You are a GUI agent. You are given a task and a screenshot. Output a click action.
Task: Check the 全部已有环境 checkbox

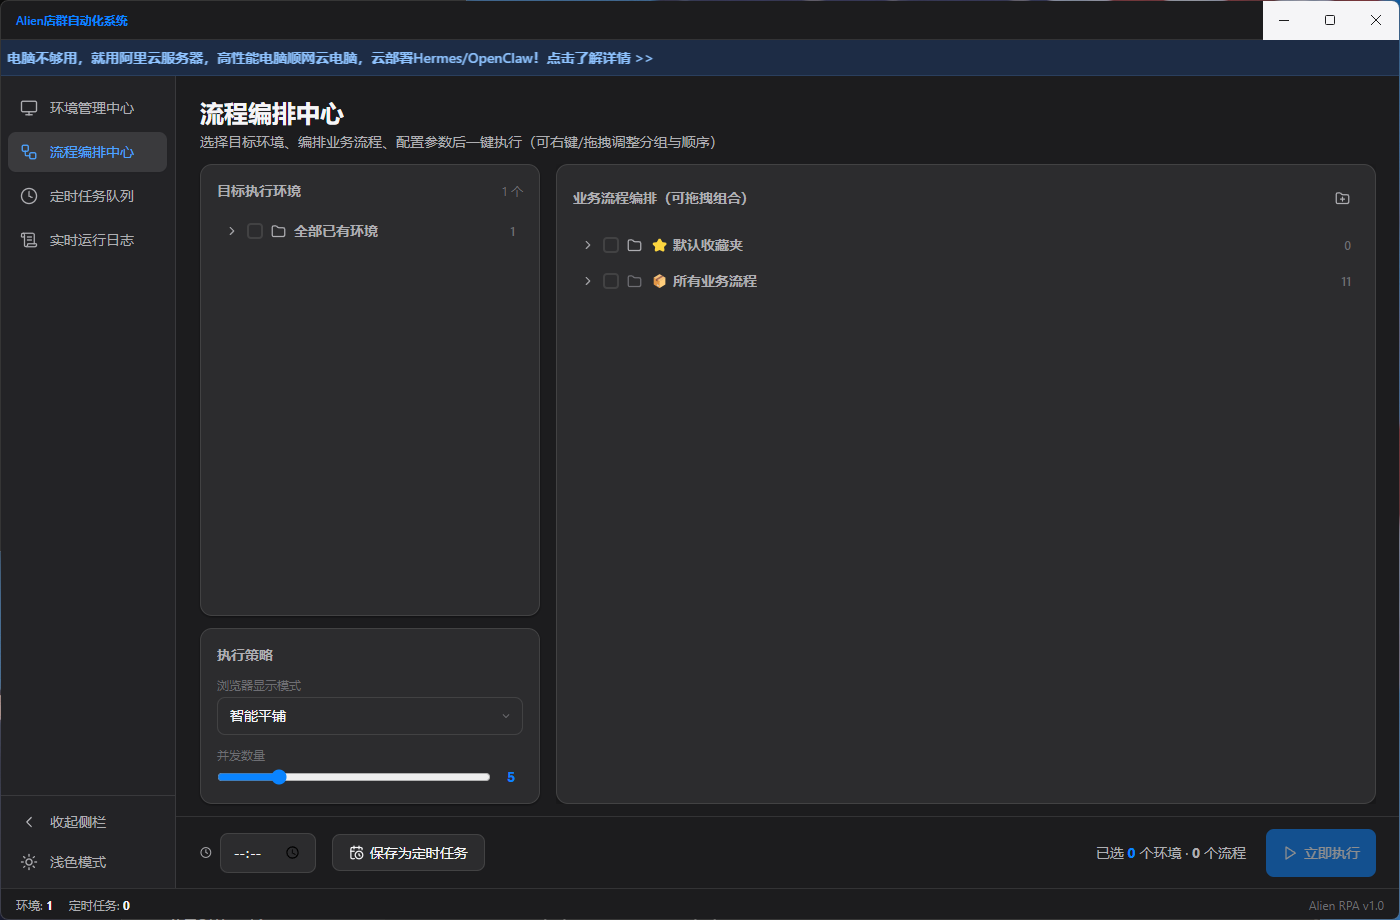point(255,231)
